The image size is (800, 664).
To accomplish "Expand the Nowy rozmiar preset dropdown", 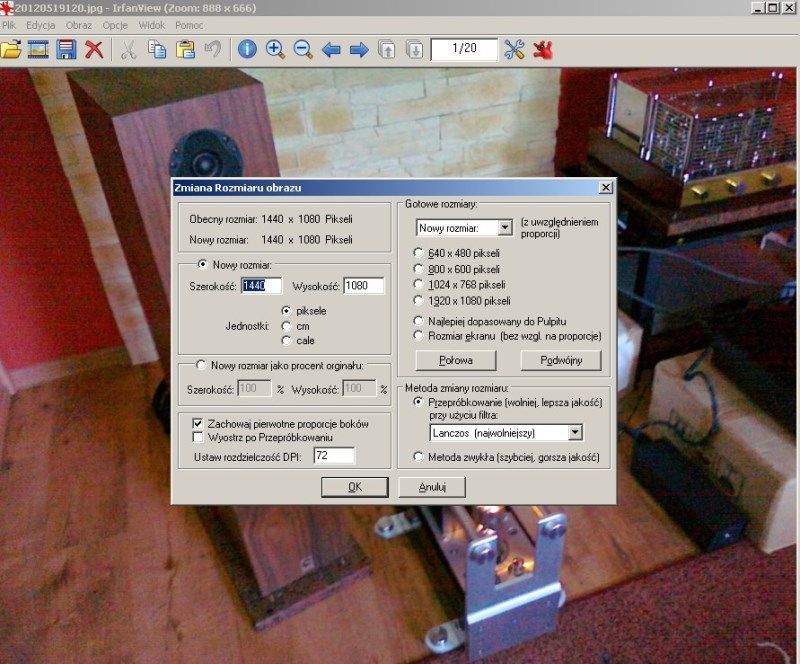I will pos(505,228).
